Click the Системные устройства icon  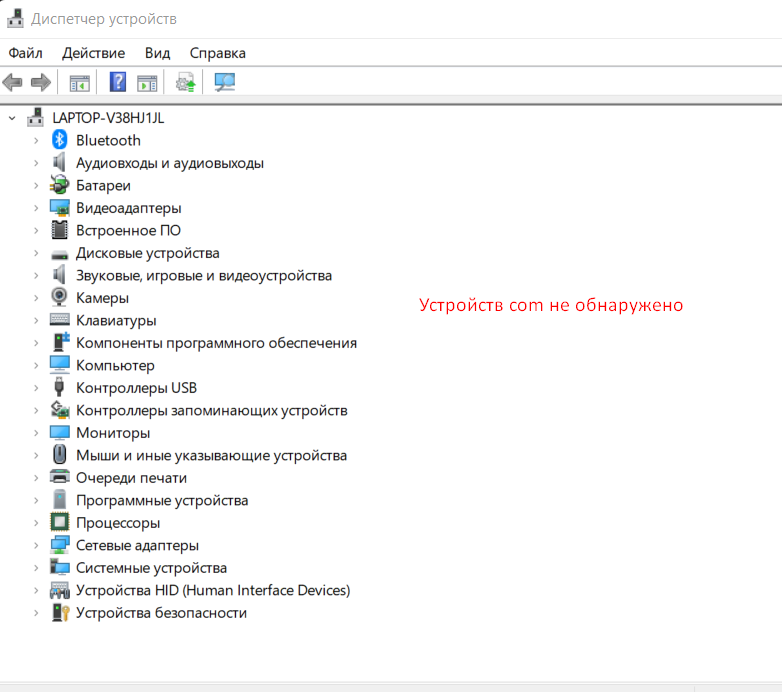(60, 567)
